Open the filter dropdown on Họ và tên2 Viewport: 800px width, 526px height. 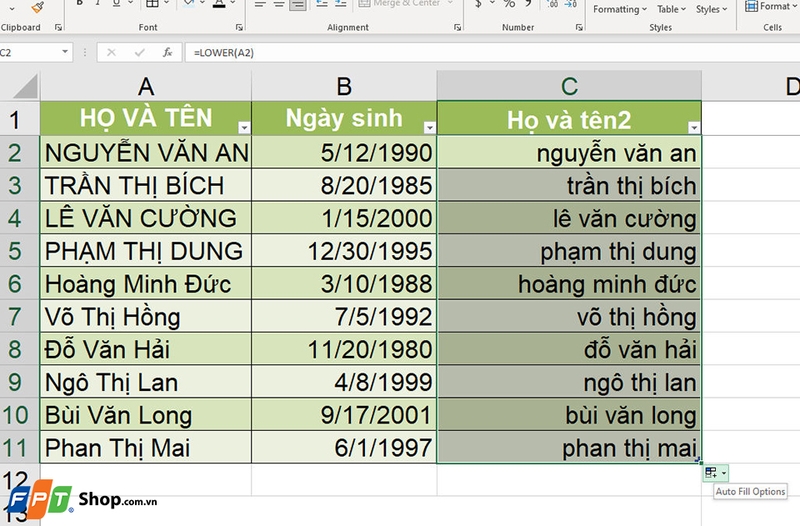click(694, 128)
